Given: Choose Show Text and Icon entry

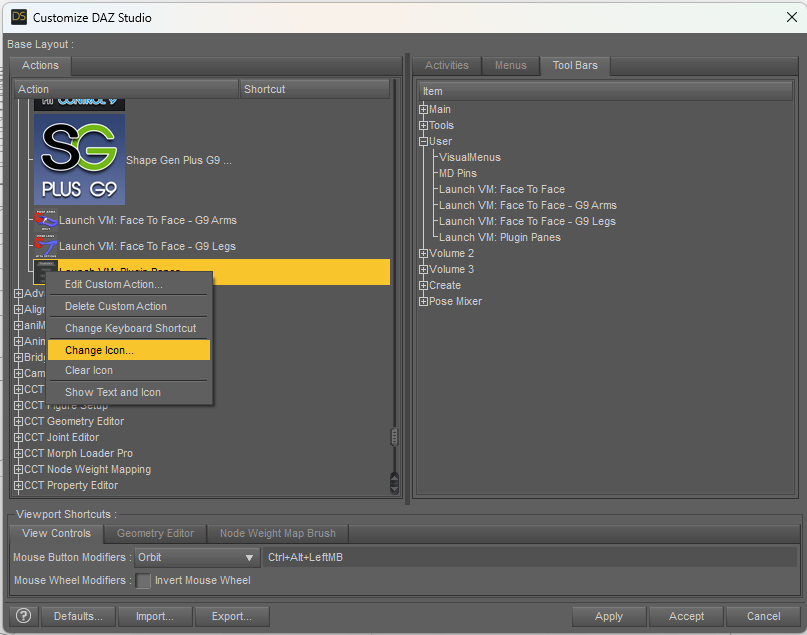Looking at the screenshot, I should (129, 392).
